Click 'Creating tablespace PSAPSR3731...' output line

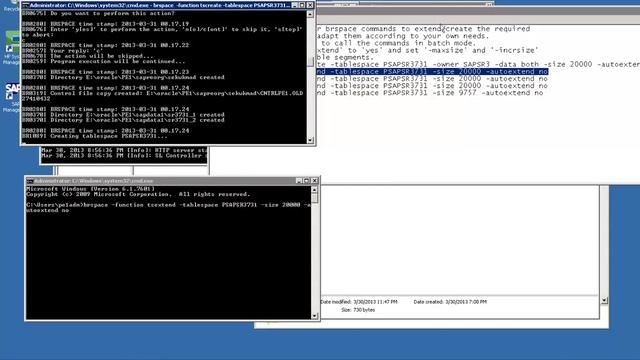(x=95, y=136)
